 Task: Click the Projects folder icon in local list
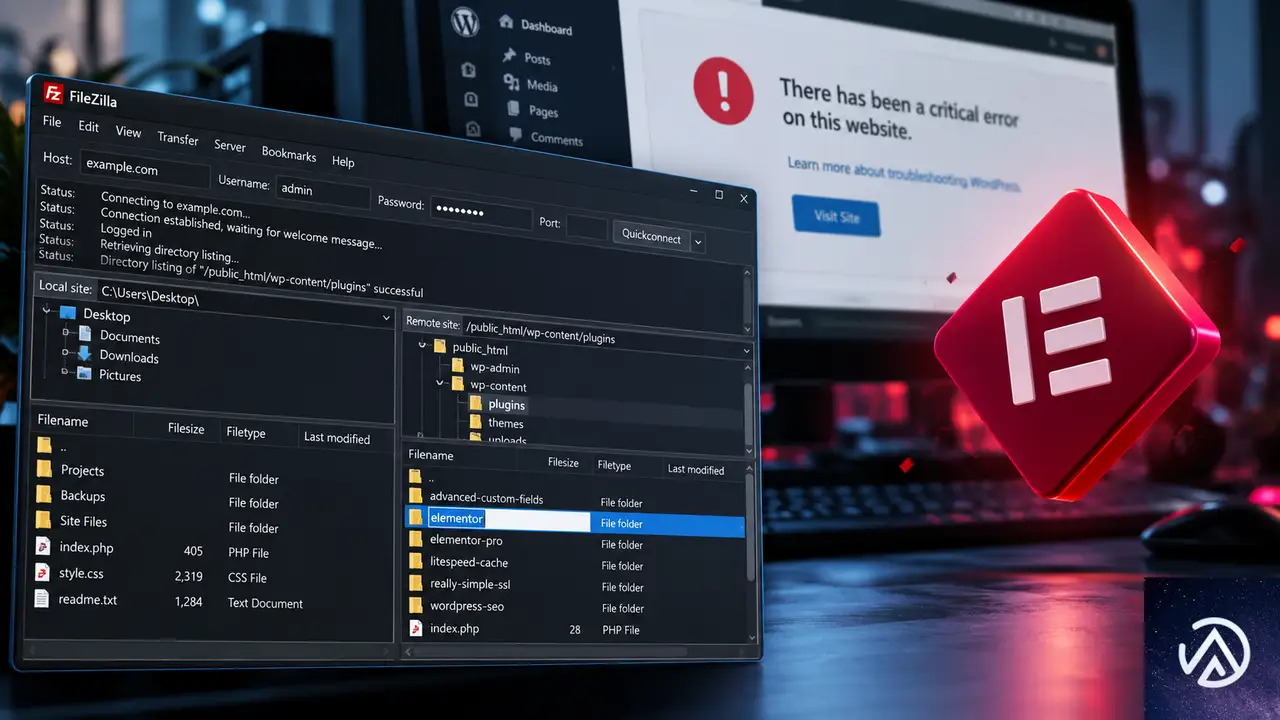point(44,468)
